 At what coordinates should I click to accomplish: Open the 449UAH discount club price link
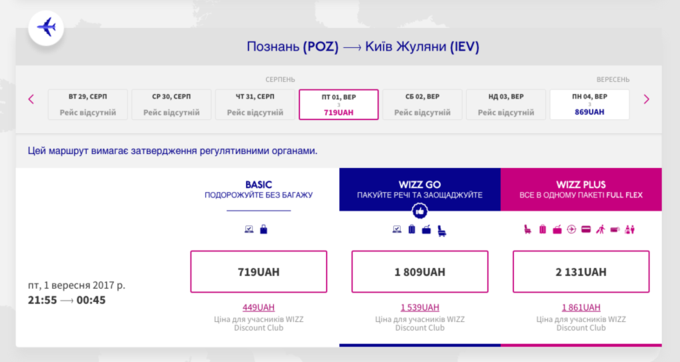pyautogui.click(x=258, y=307)
